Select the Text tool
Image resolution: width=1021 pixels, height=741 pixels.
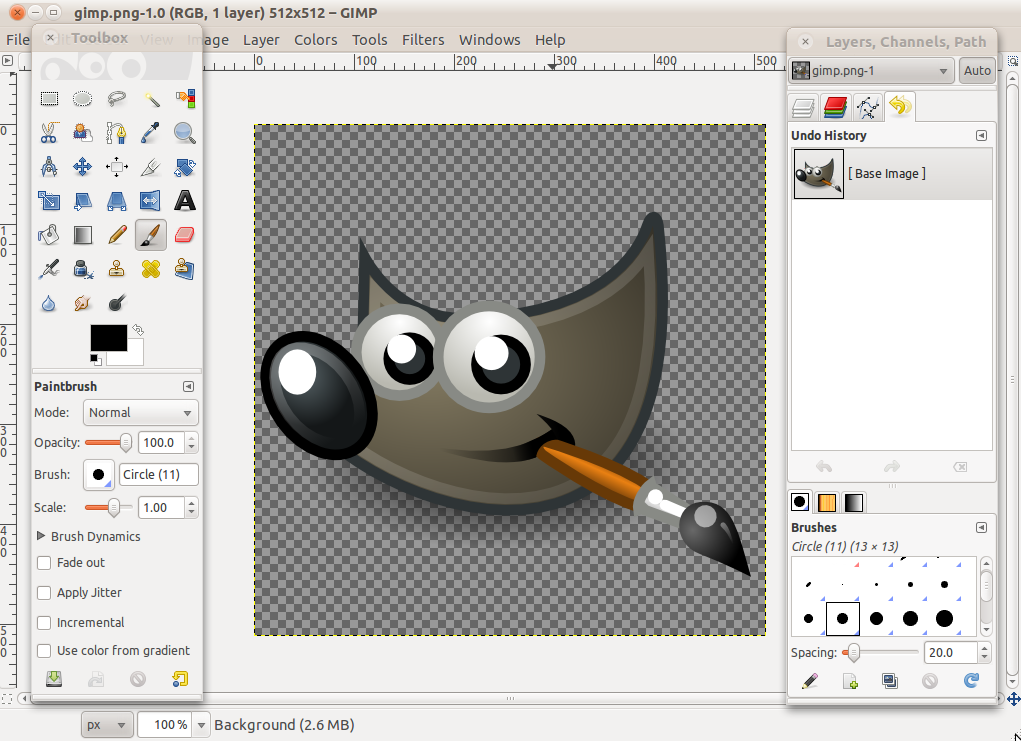point(185,201)
